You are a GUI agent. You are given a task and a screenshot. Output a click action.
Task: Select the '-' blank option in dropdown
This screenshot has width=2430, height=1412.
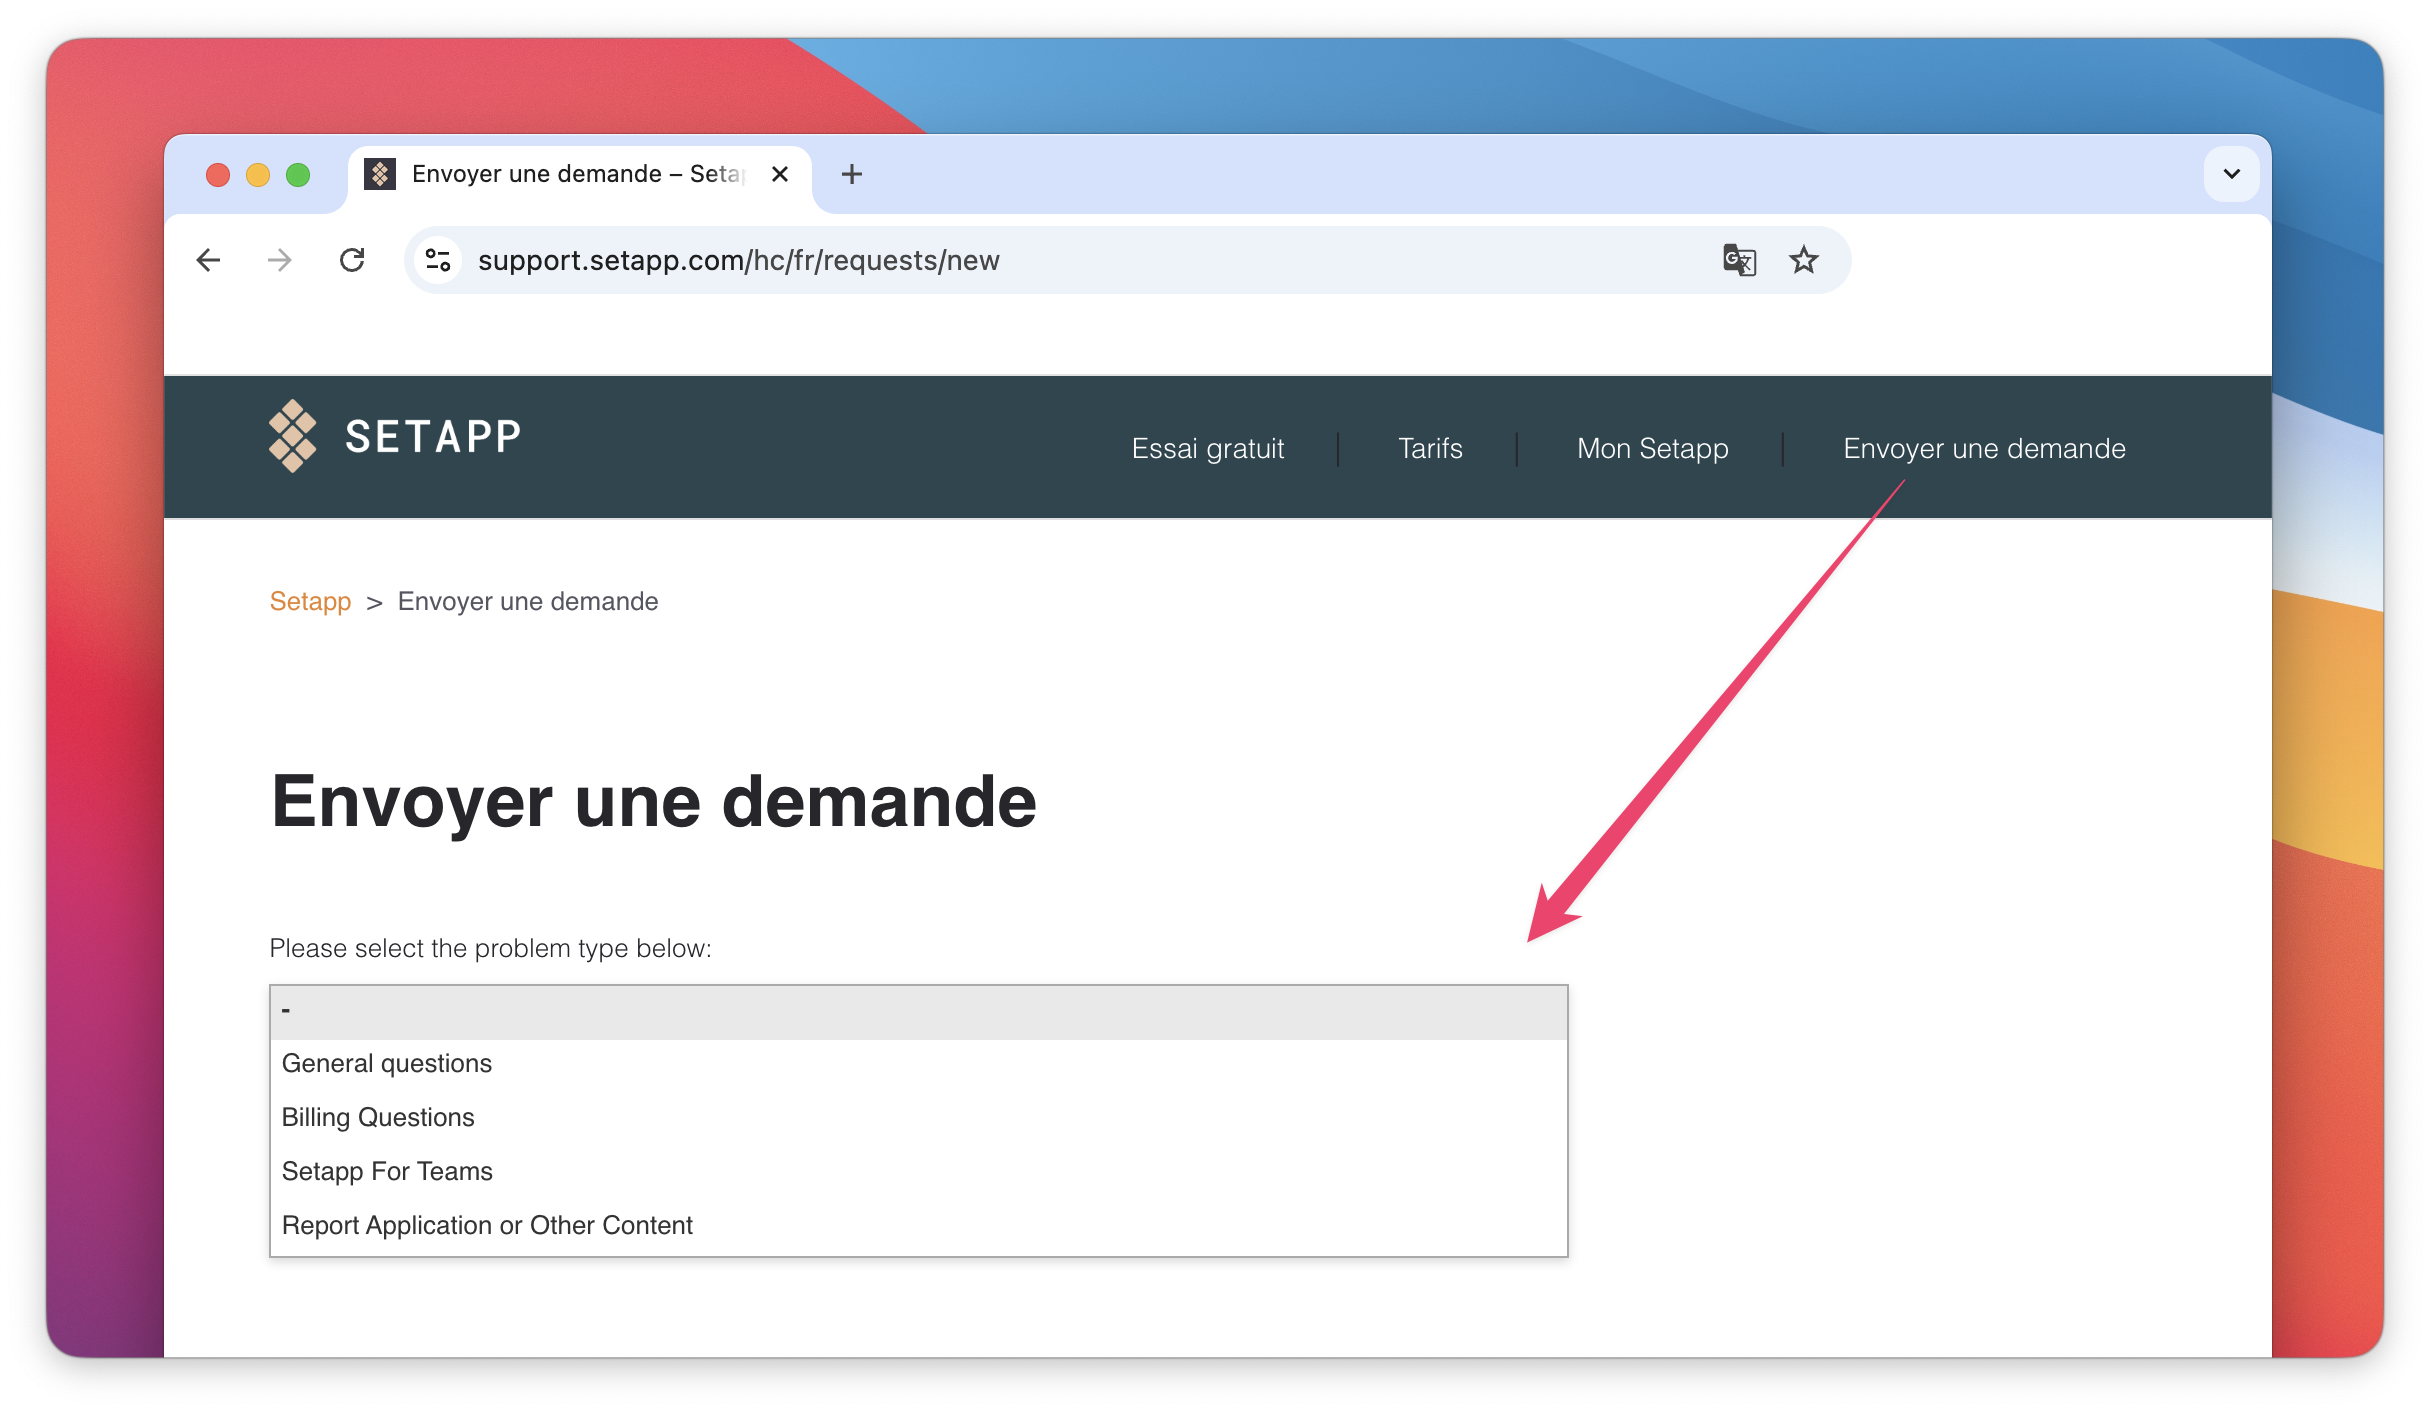coord(918,1012)
